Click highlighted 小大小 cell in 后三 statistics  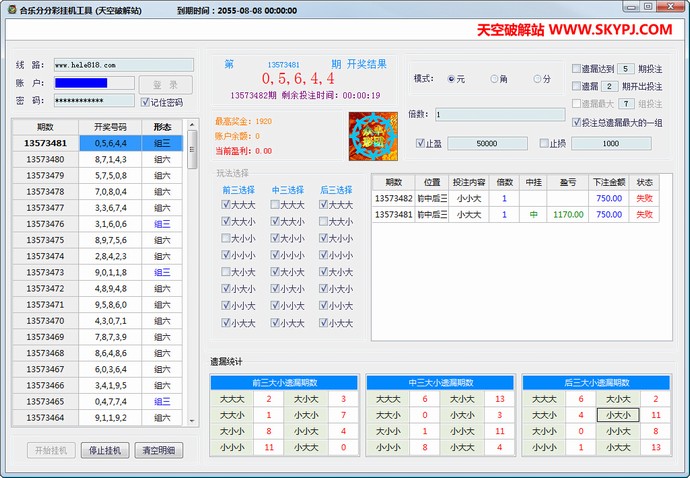pyautogui.click(x=617, y=414)
